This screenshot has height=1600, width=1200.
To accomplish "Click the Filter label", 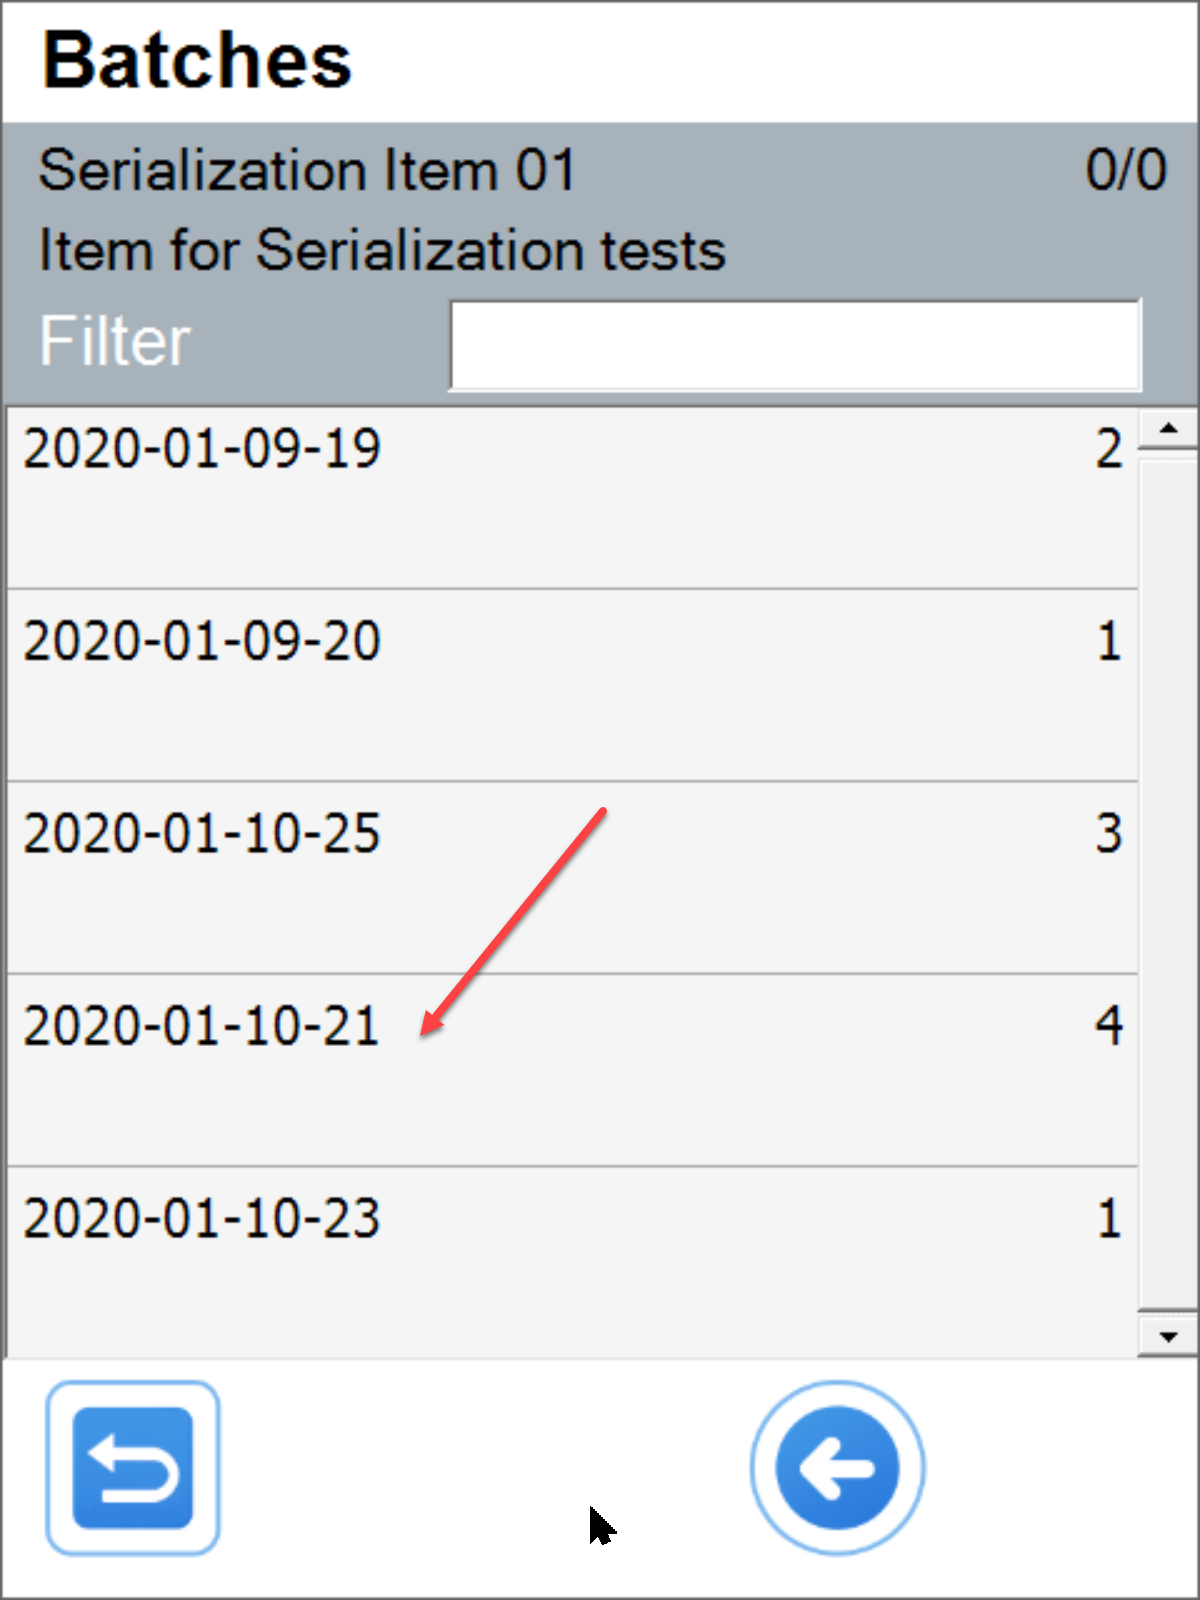I will [x=113, y=341].
